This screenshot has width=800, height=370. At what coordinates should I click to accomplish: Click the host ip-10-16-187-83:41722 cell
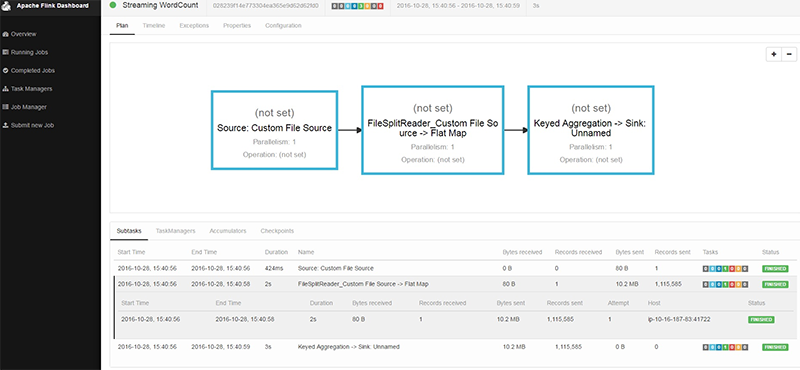pyautogui.click(x=679, y=319)
